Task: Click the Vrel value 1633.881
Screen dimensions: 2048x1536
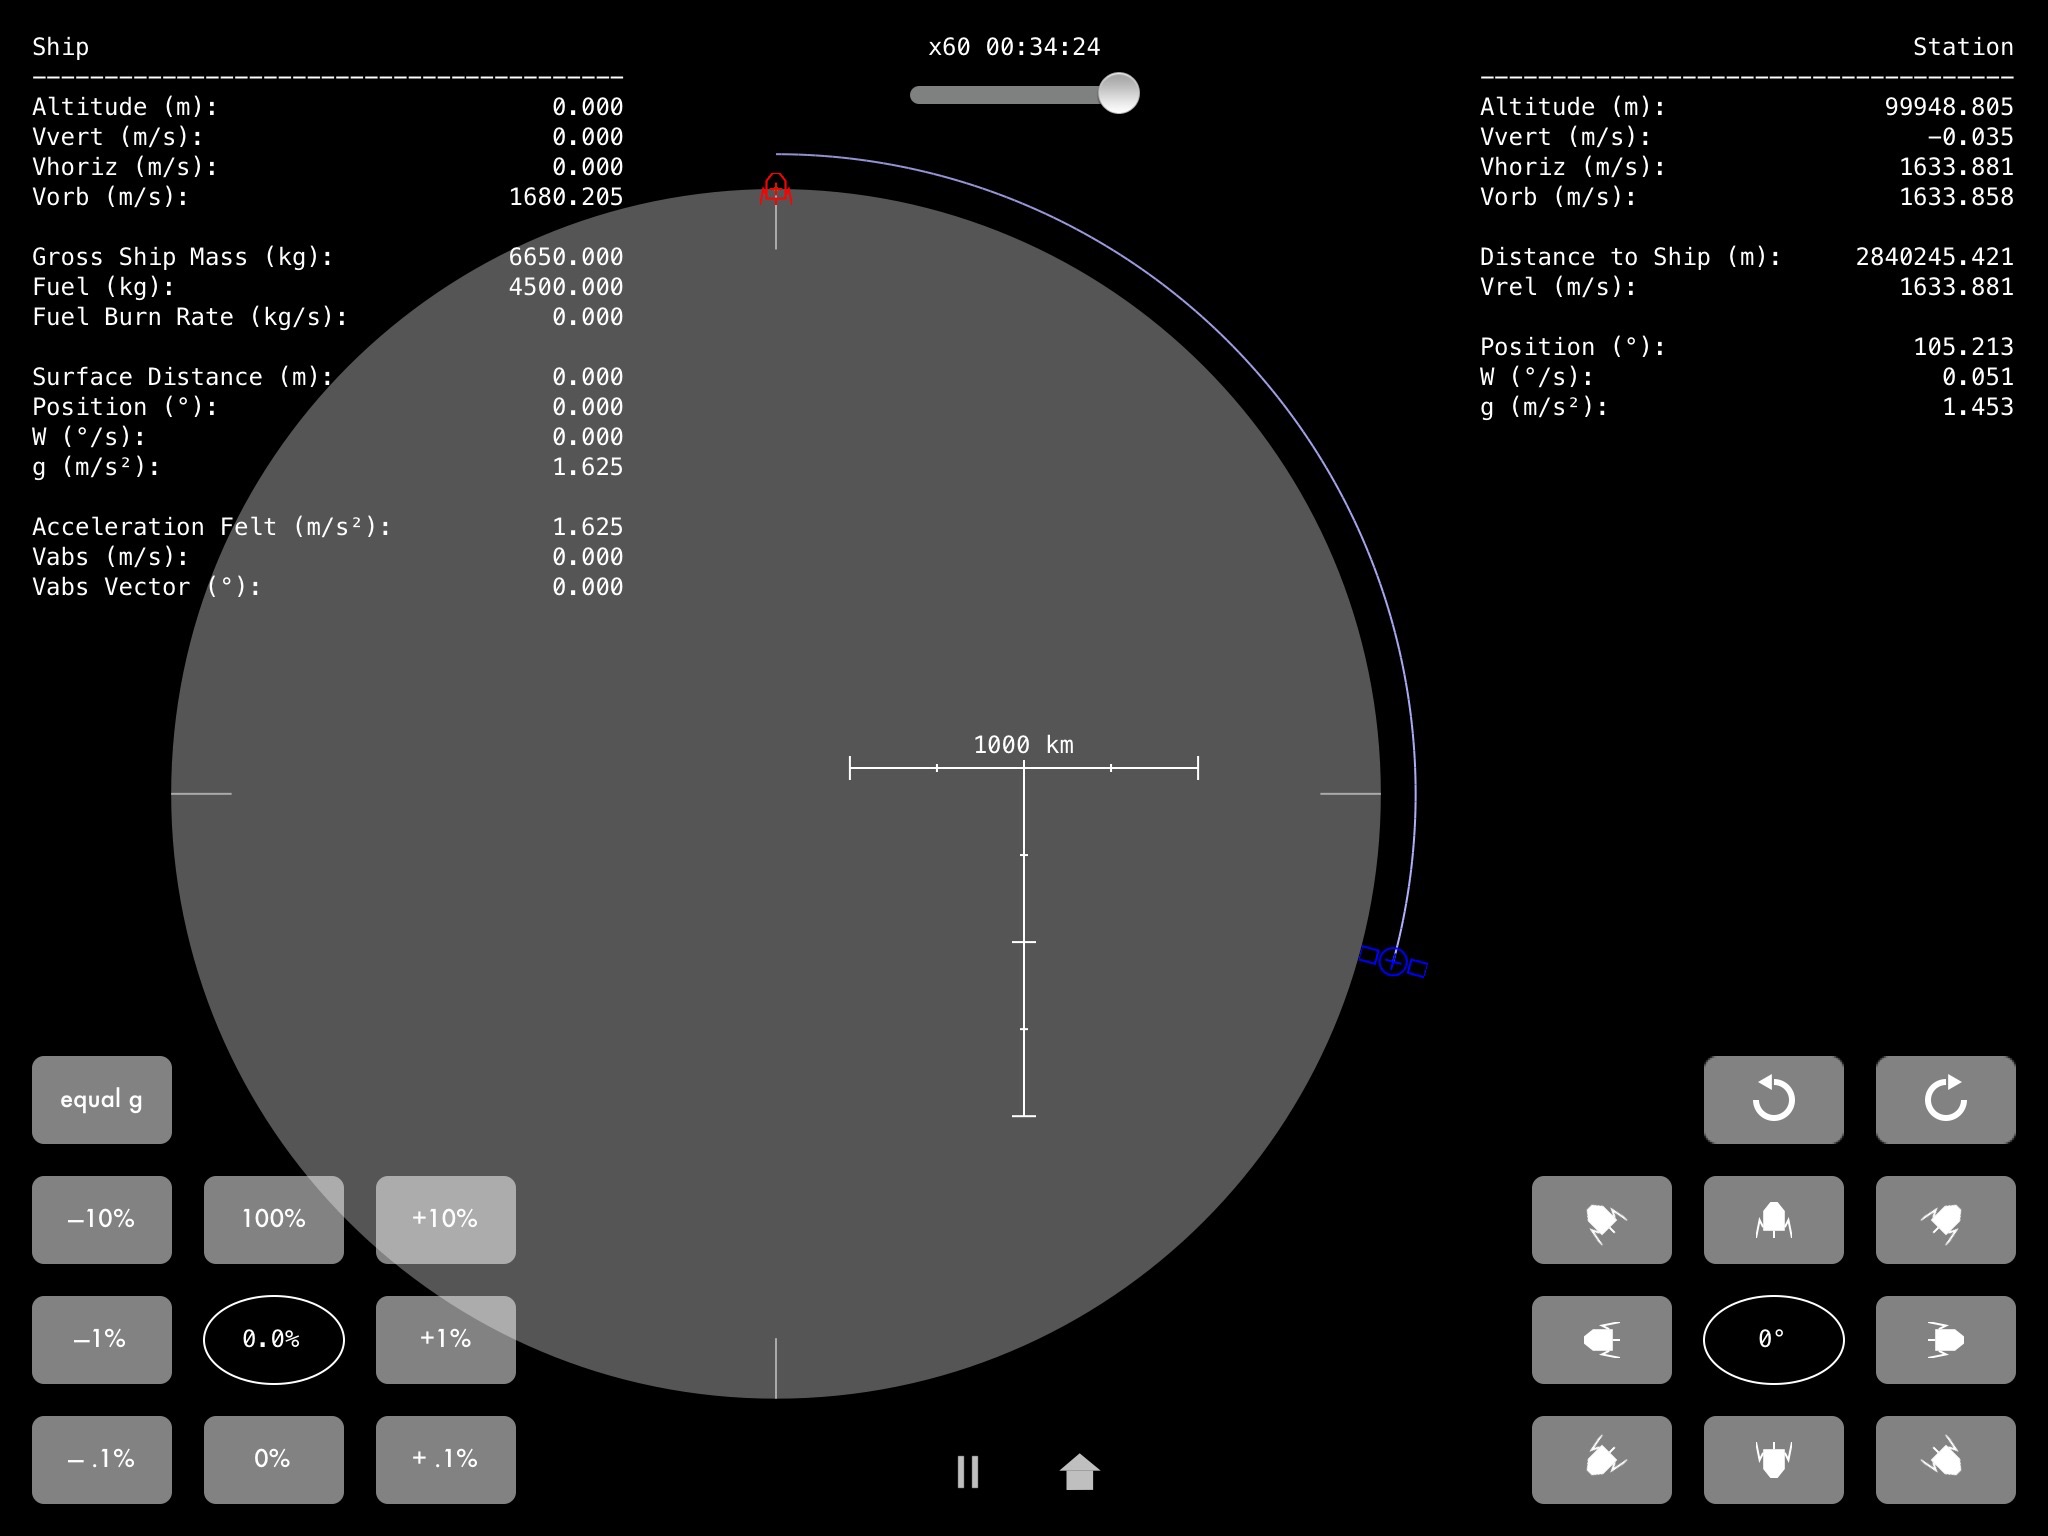Action: click(1957, 287)
